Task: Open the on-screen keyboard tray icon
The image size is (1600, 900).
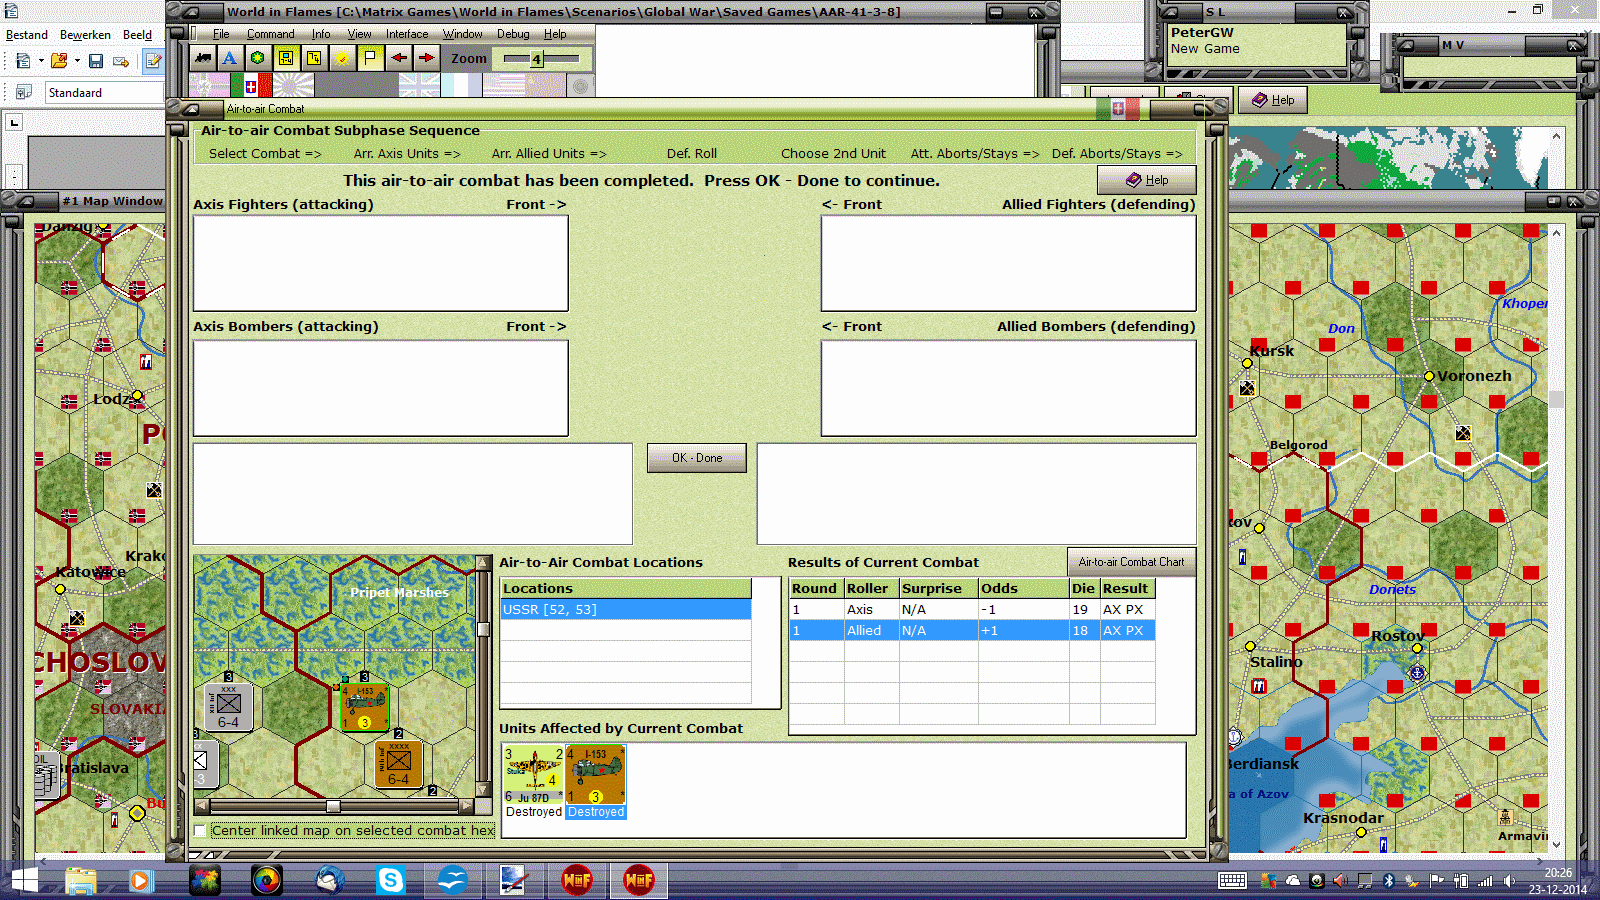Action: [x=1232, y=881]
